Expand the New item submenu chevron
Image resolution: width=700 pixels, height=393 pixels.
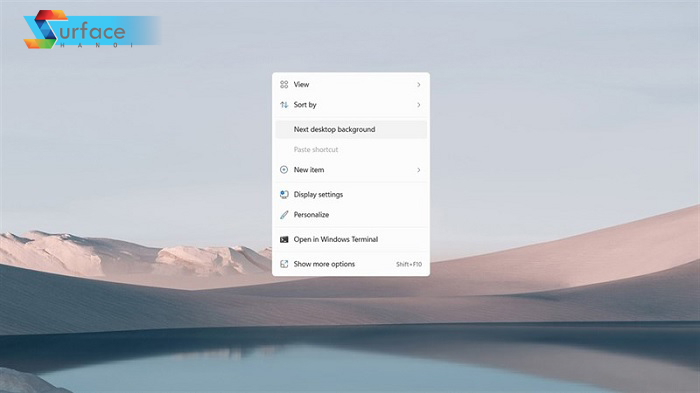(x=418, y=170)
